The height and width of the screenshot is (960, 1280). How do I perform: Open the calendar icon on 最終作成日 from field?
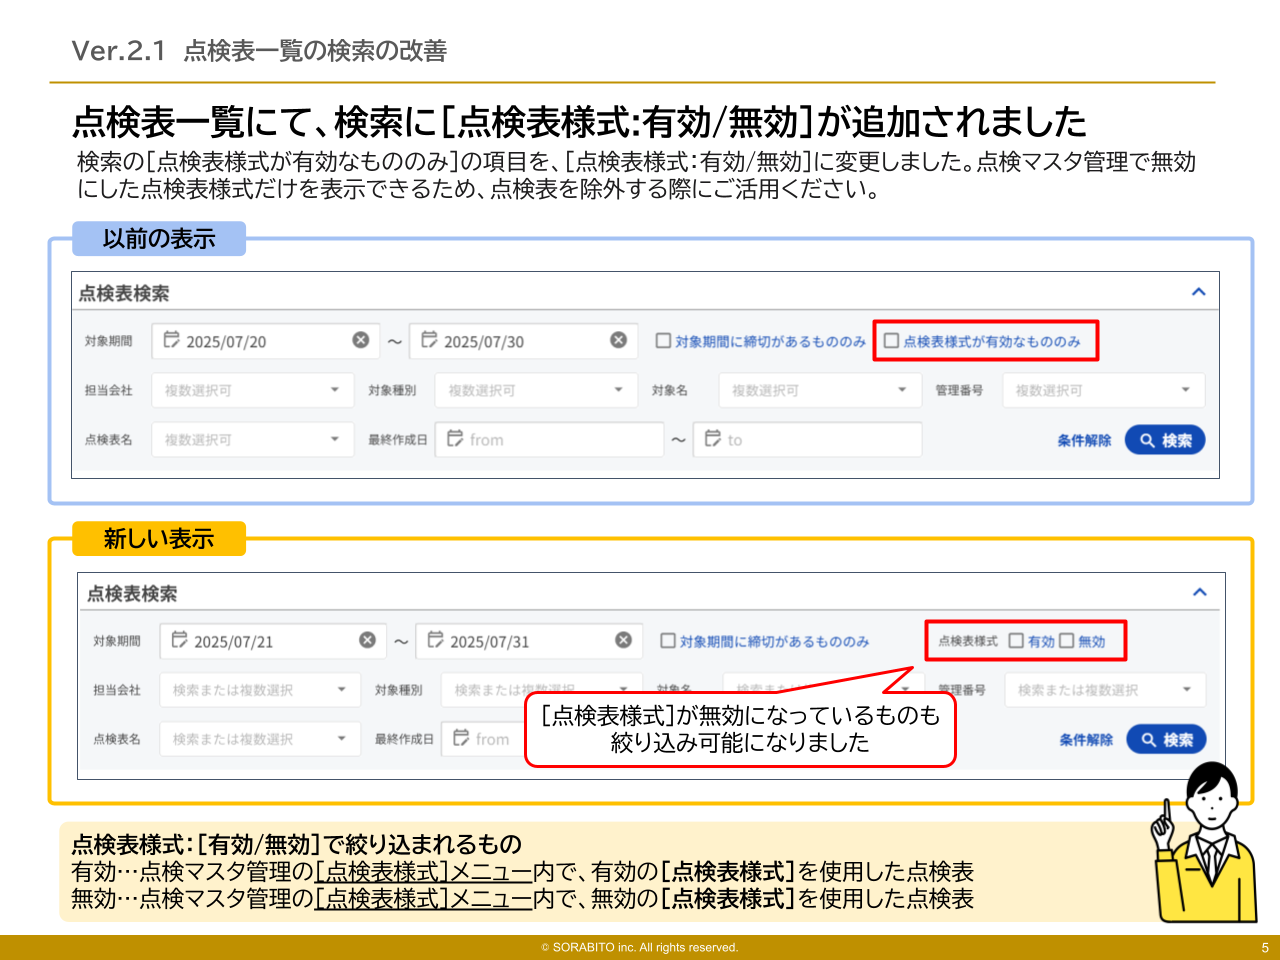[456, 439]
